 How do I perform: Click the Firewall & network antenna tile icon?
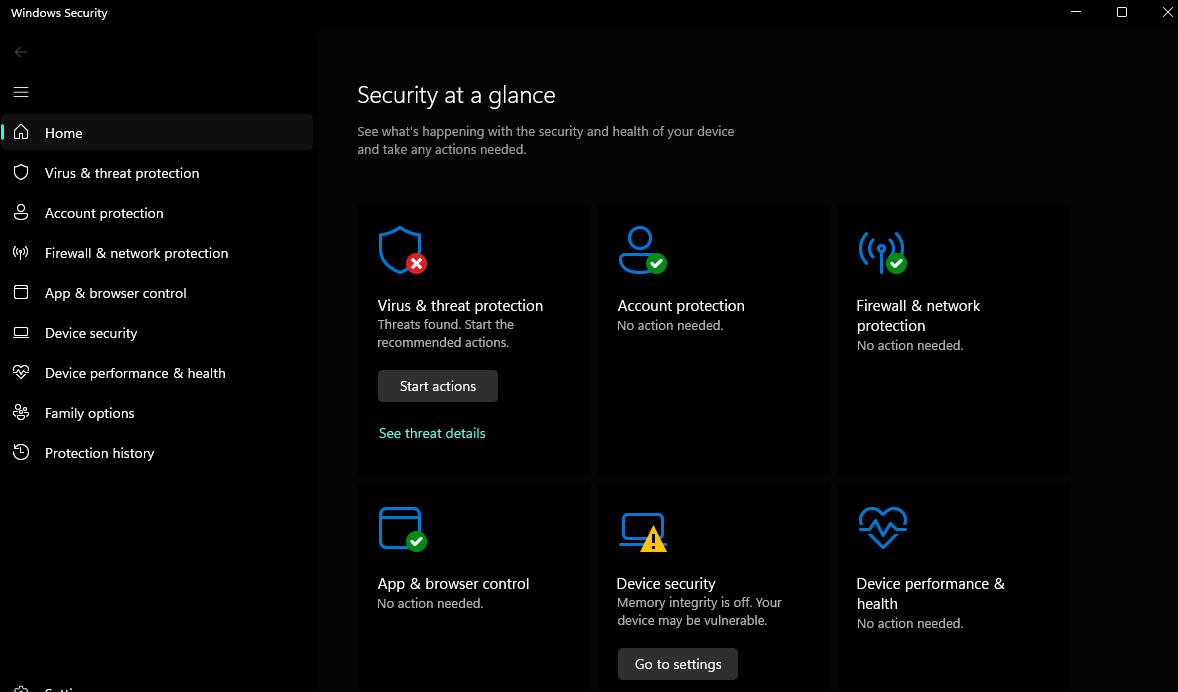point(882,252)
